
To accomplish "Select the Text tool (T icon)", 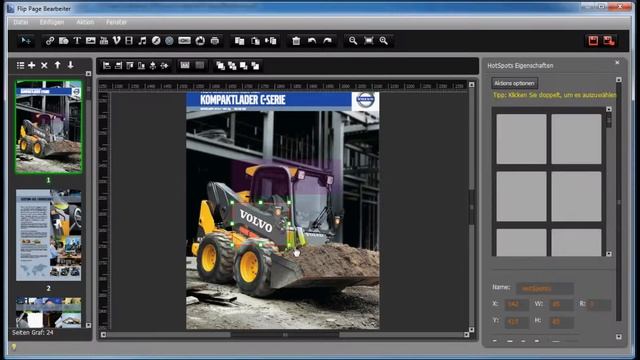I will [77, 40].
